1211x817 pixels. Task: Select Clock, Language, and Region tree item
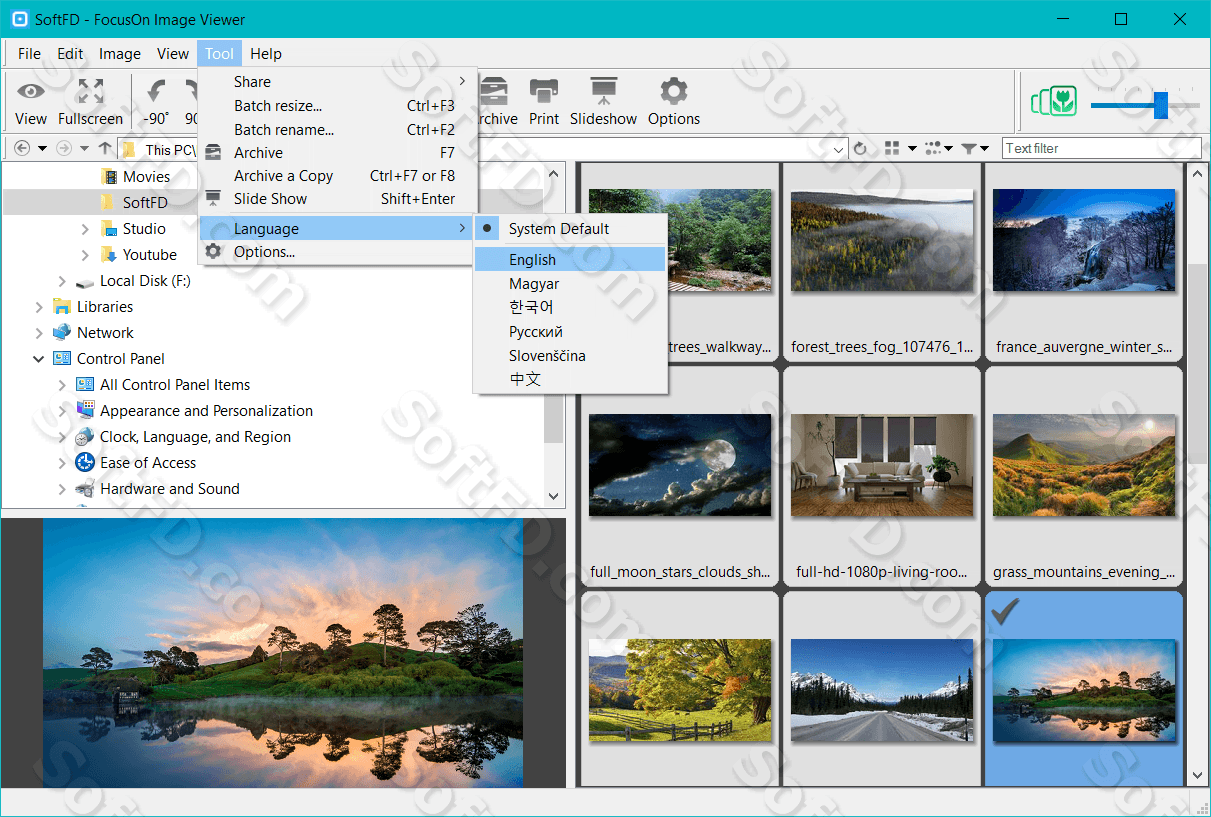pos(195,437)
